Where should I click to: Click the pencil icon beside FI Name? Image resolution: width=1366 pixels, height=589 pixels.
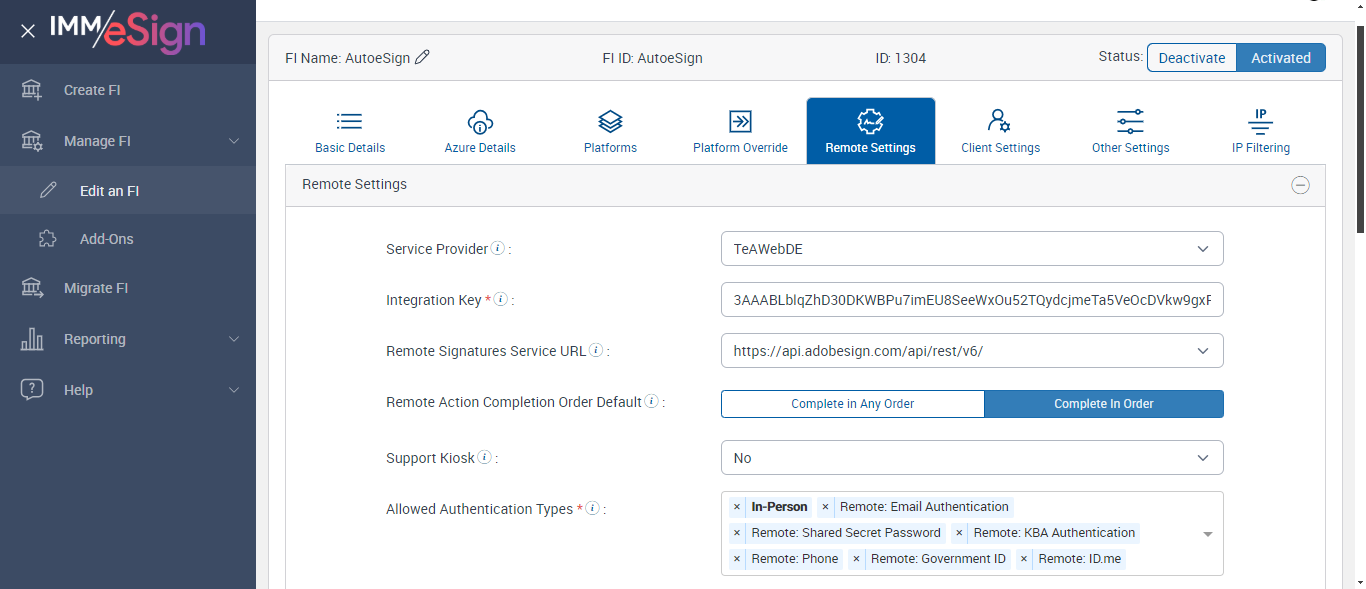tap(422, 58)
